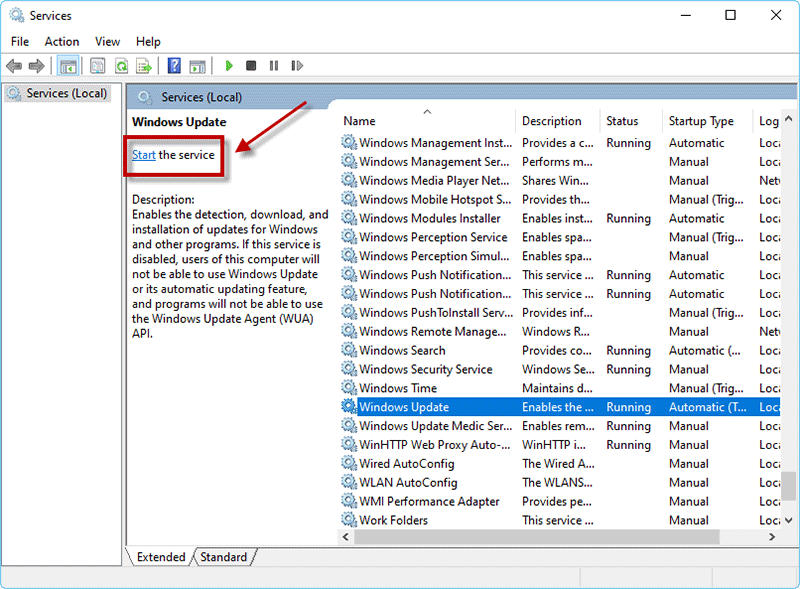
Task: Click the gear icon beside Wired AutoConfig
Action: tap(349, 463)
